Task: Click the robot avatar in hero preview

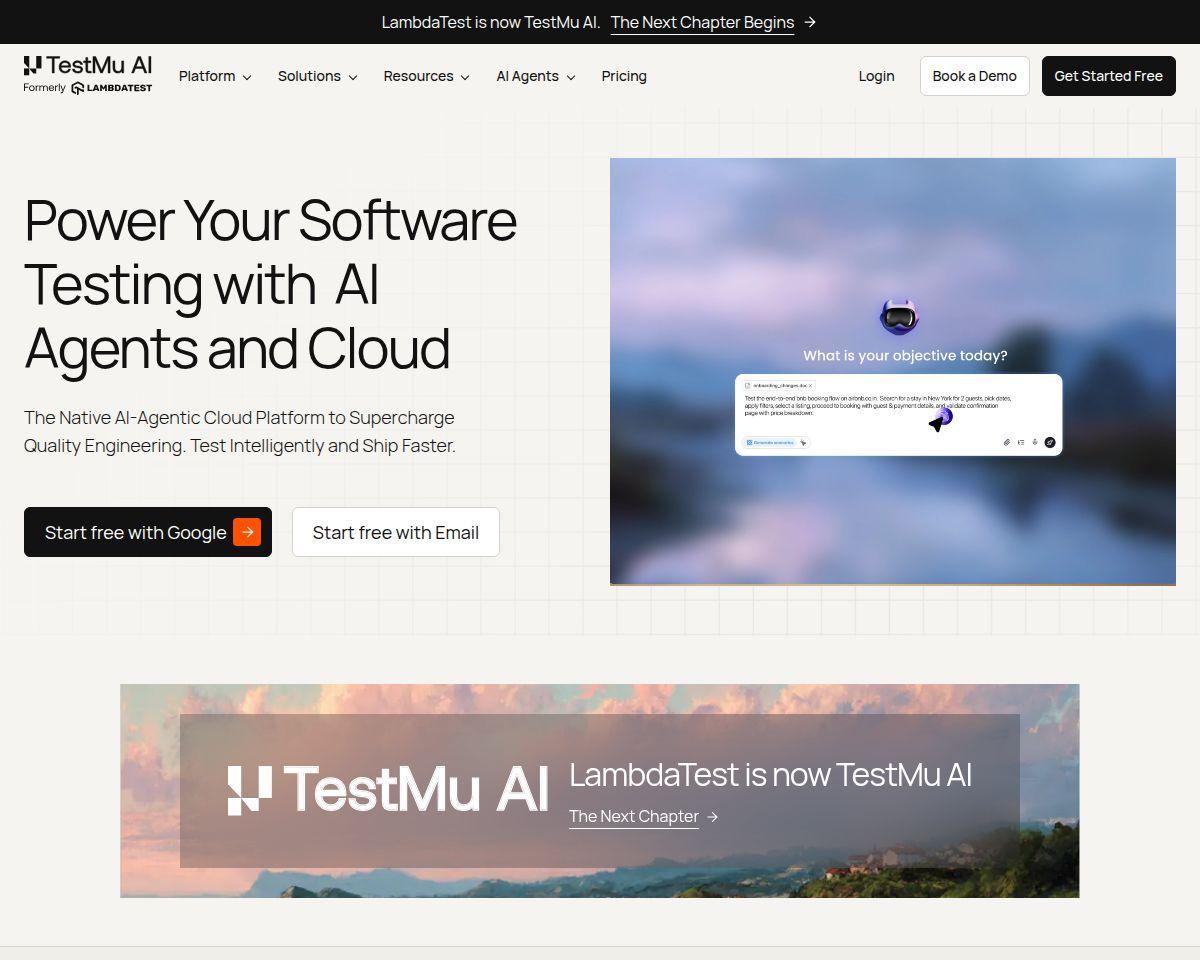Action: 899,318
